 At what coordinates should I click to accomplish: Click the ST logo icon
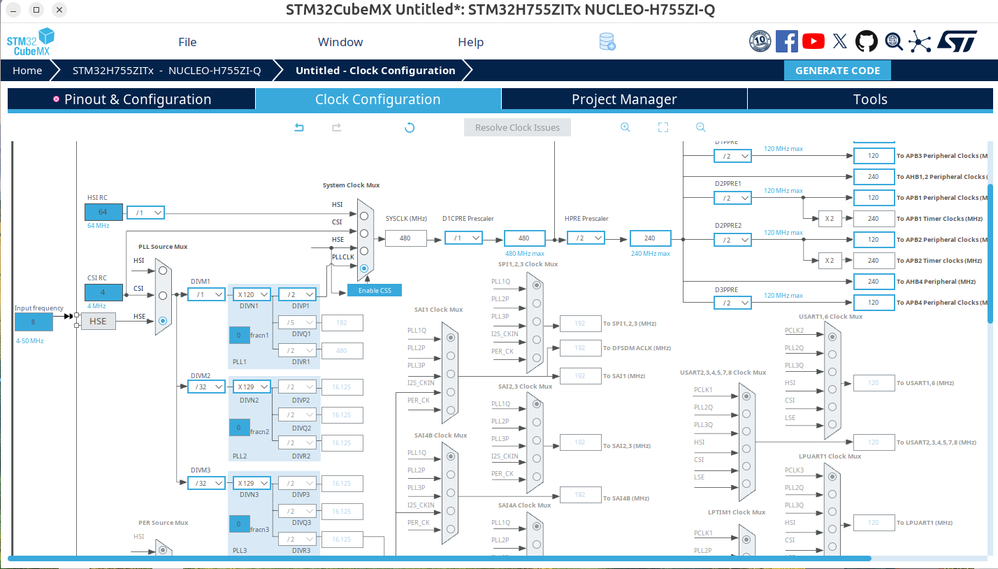957,41
